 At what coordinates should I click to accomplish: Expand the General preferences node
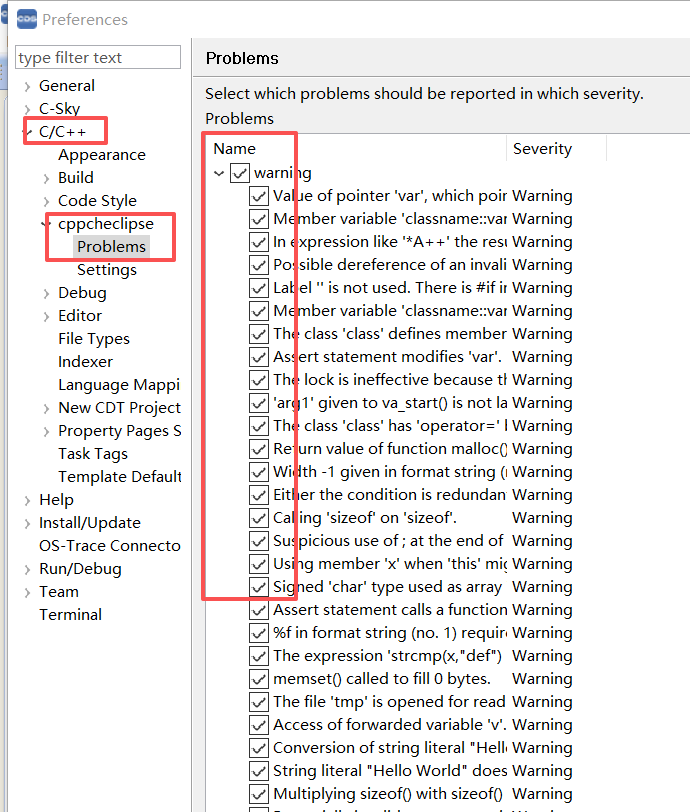pyautogui.click(x=27, y=86)
